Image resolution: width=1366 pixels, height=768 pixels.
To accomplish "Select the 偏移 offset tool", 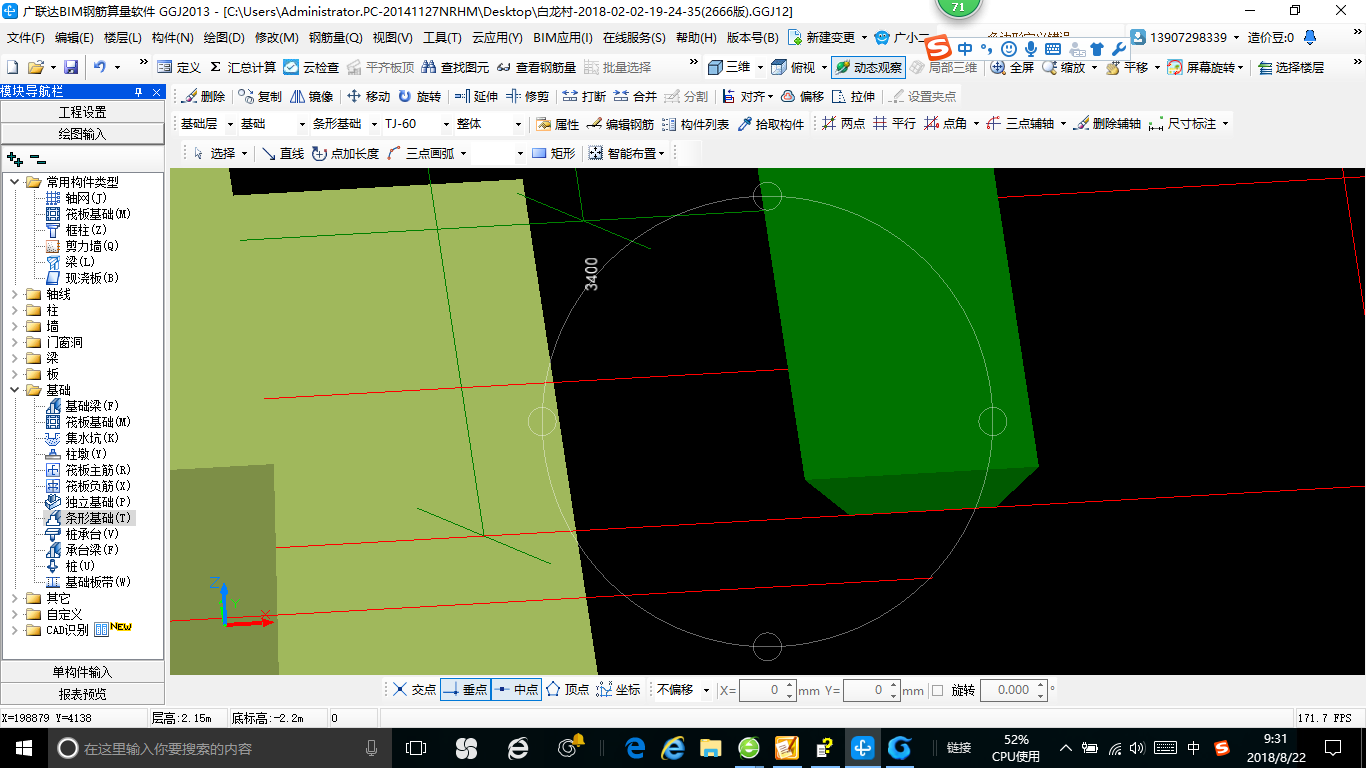I will [x=802, y=96].
